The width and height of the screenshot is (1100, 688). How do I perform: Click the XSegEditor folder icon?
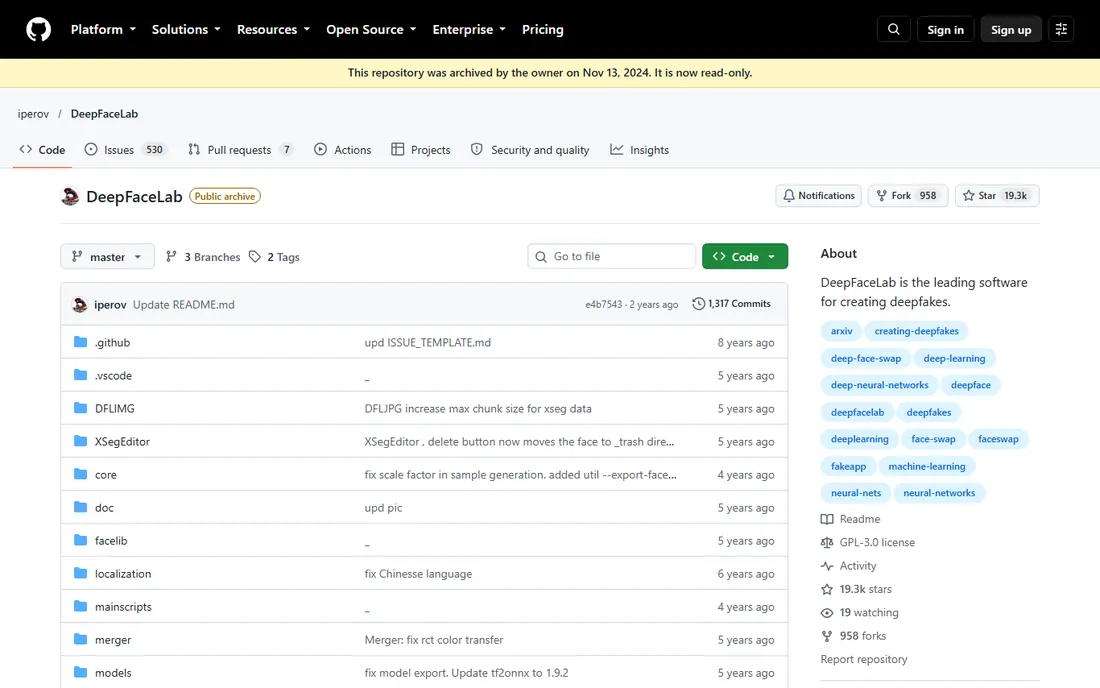81,441
